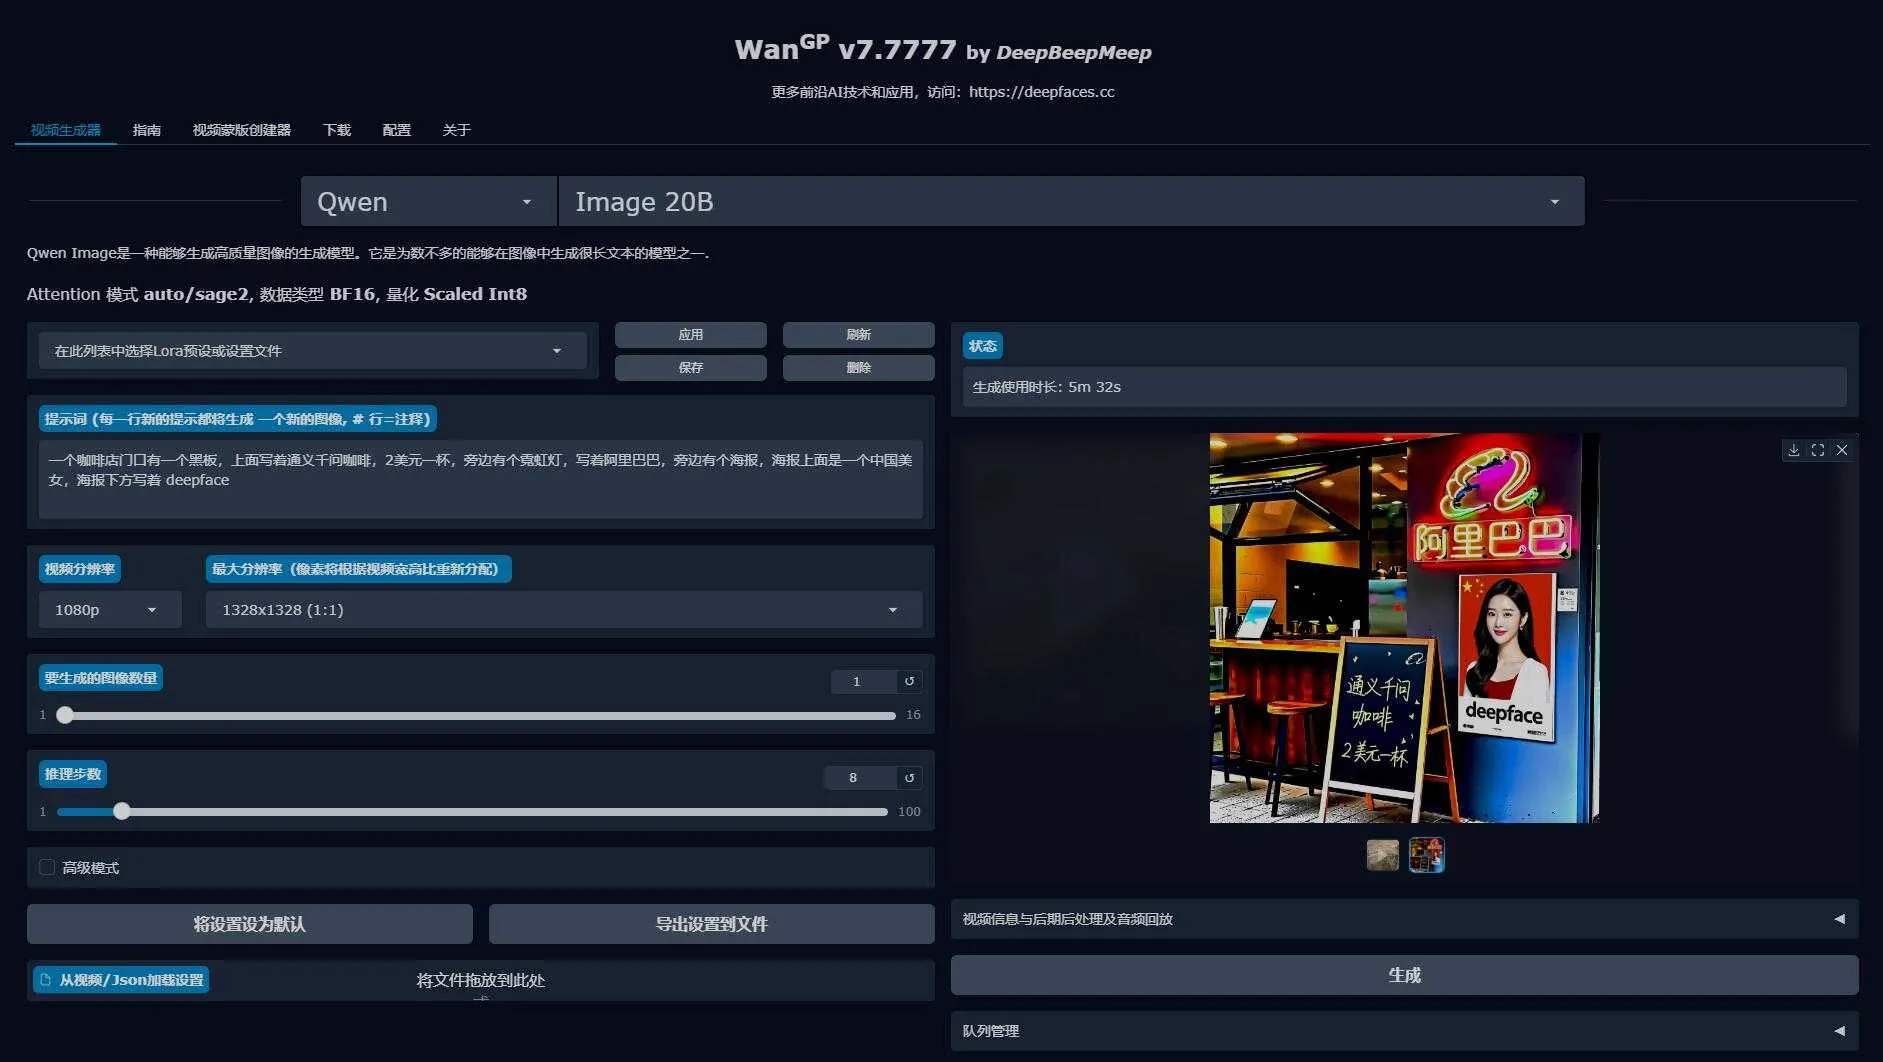
Task: Close the image preview with X icon
Action: point(1841,450)
